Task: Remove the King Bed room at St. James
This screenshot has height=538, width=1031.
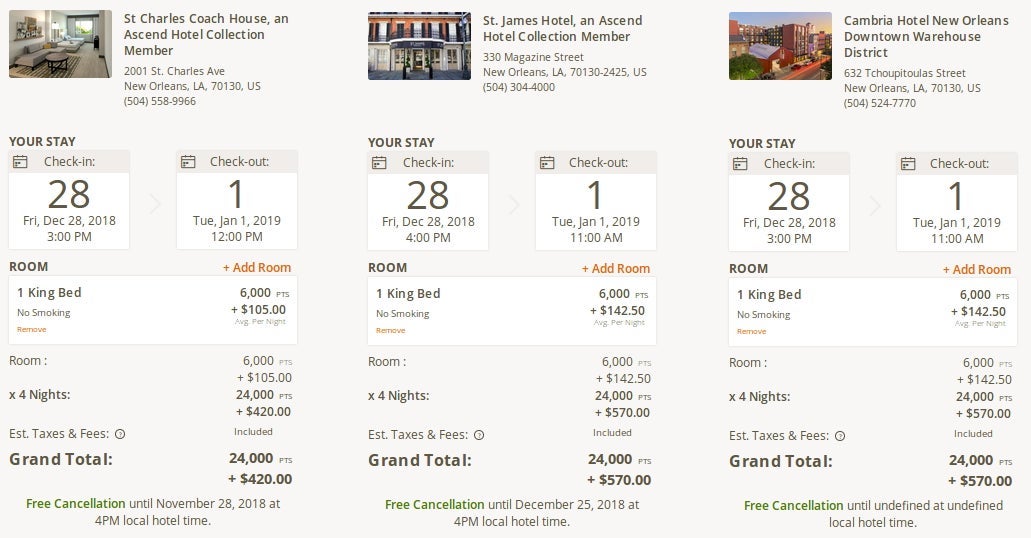Action: click(x=391, y=331)
